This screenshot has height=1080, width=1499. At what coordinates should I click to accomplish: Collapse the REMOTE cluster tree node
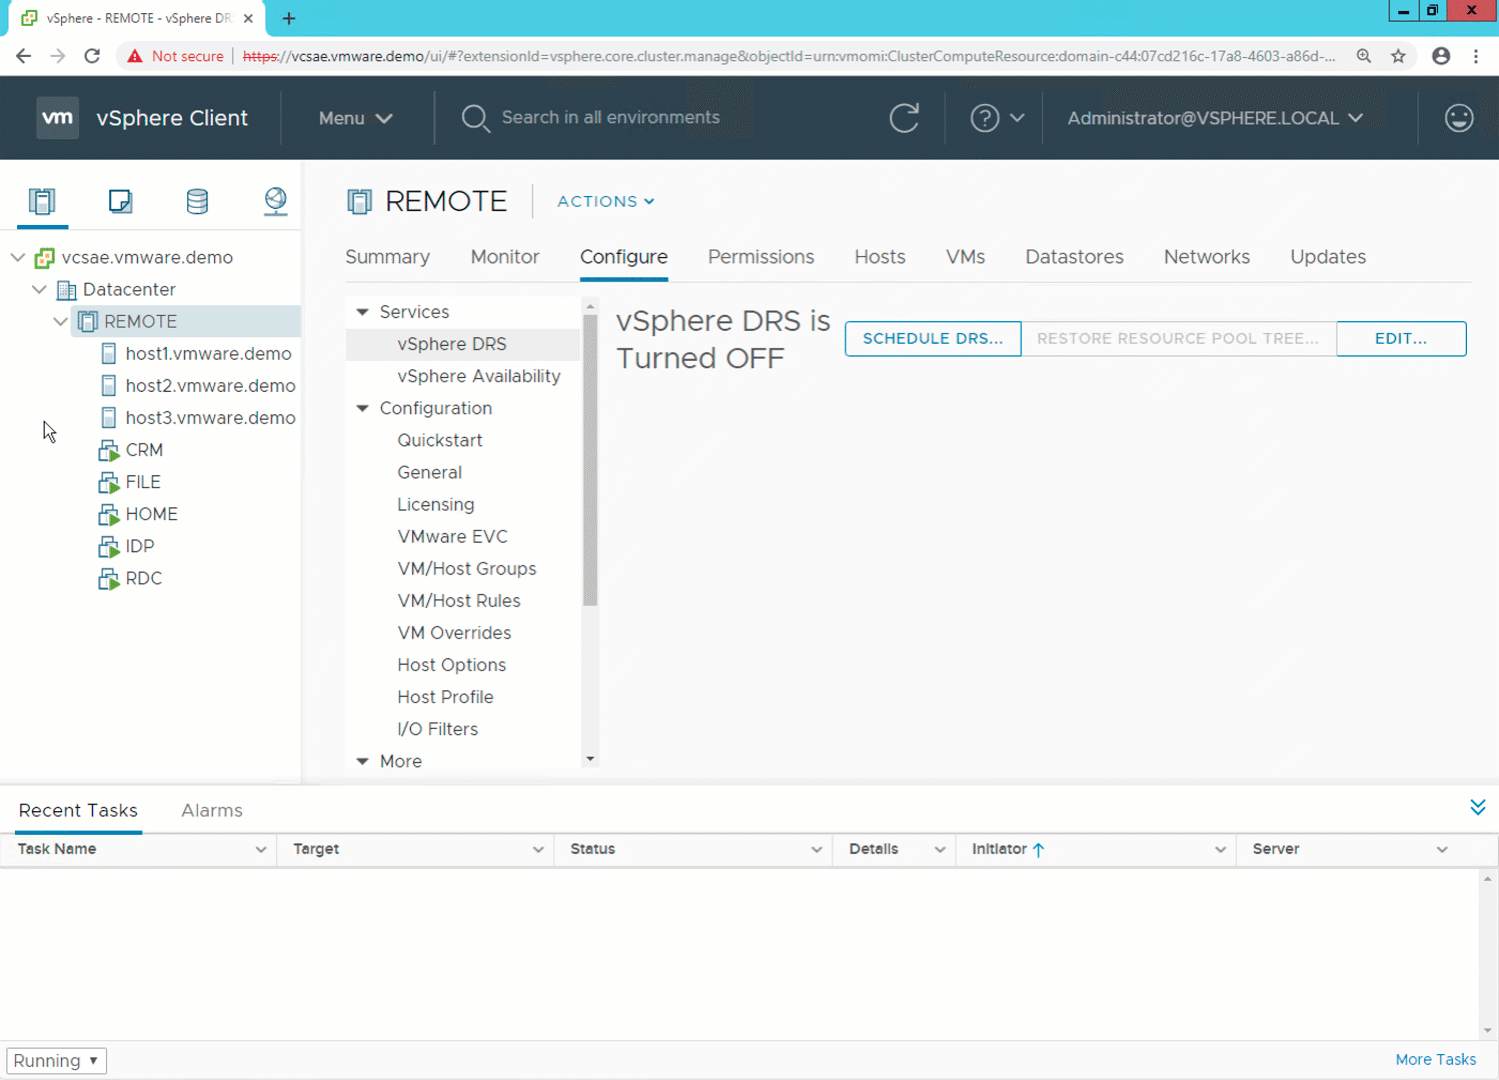(x=60, y=321)
